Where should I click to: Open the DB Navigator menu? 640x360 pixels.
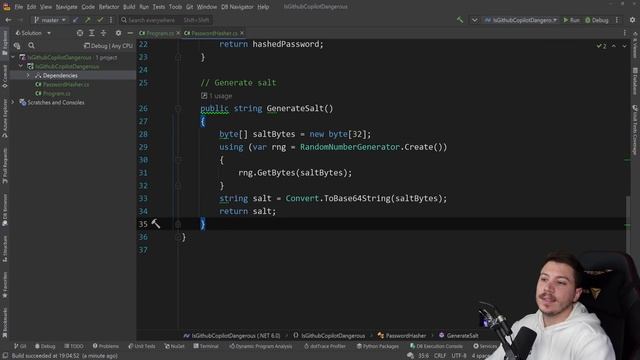coord(237,7)
